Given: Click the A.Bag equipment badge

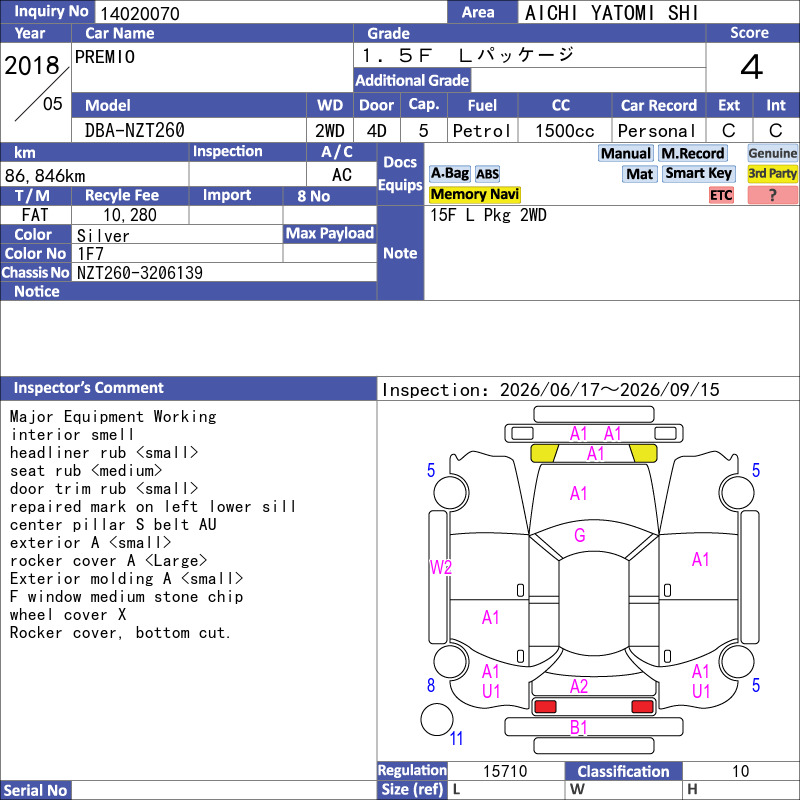Looking at the screenshot, I should pyautogui.click(x=449, y=173).
